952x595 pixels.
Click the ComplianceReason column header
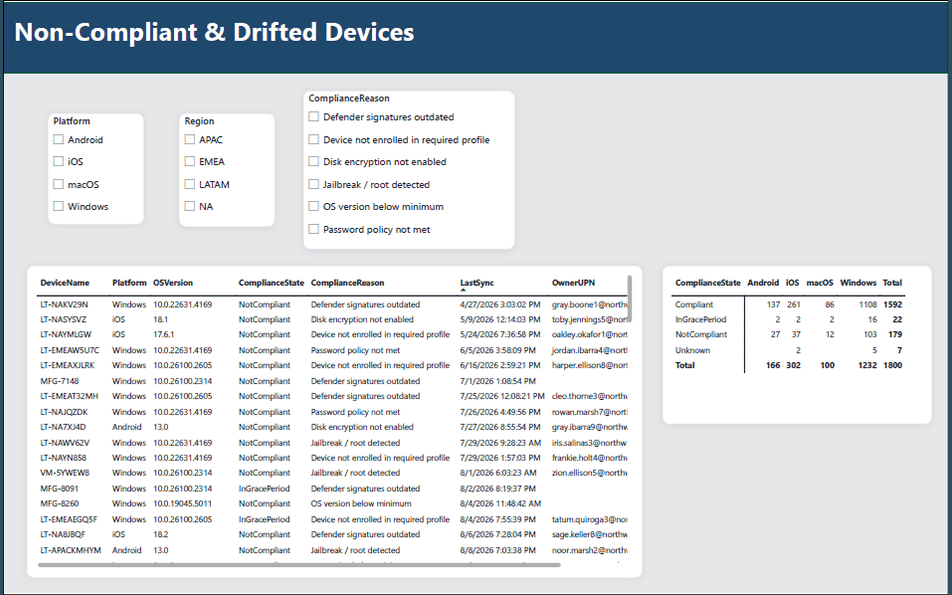pyautogui.click(x=347, y=283)
